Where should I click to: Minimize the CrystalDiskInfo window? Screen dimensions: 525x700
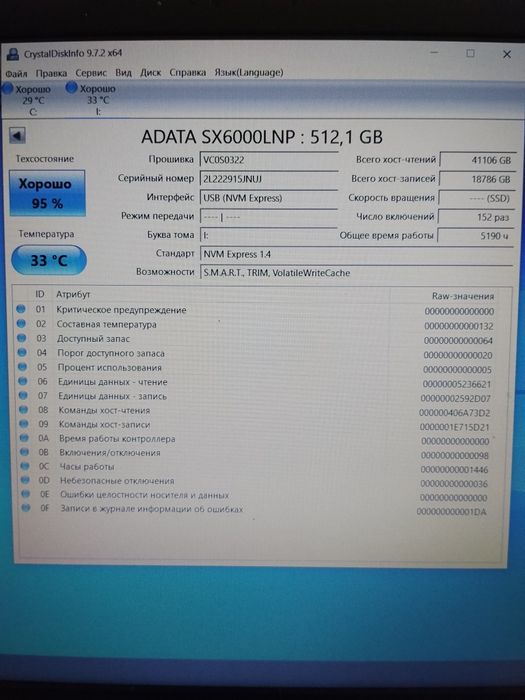pyautogui.click(x=434, y=53)
